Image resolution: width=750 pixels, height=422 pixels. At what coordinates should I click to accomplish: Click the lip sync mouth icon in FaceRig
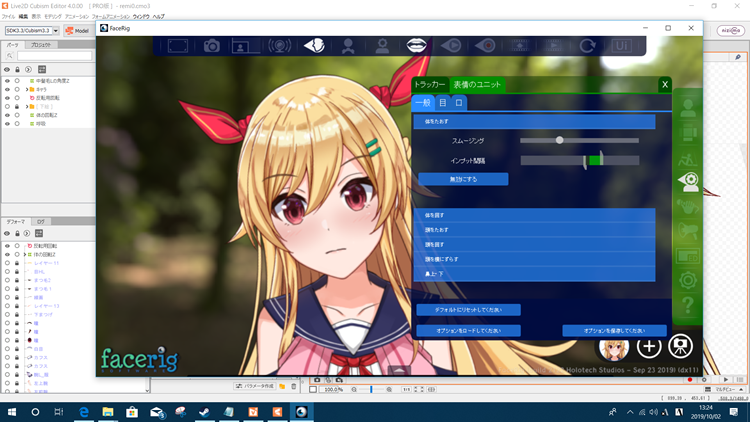pos(417,45)
